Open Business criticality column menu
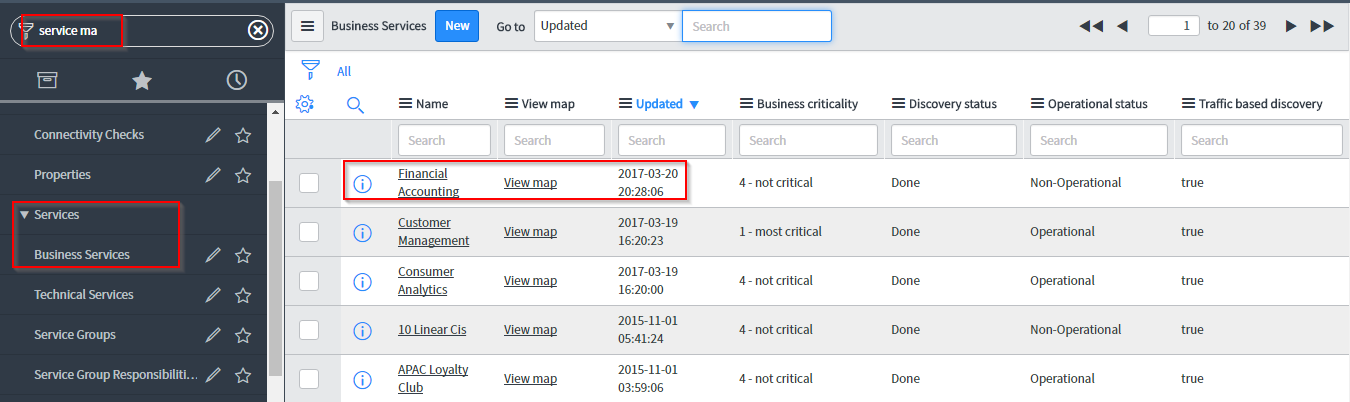 747,104
